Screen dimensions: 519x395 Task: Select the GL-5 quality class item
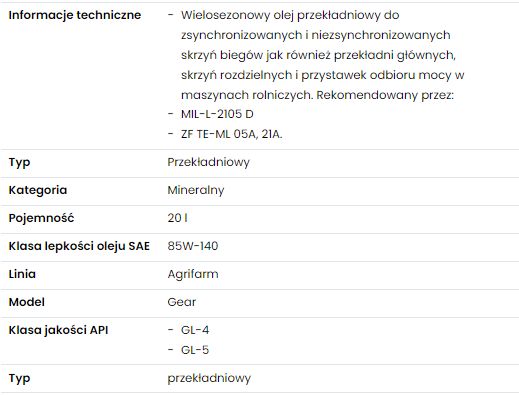coord(195,350)
